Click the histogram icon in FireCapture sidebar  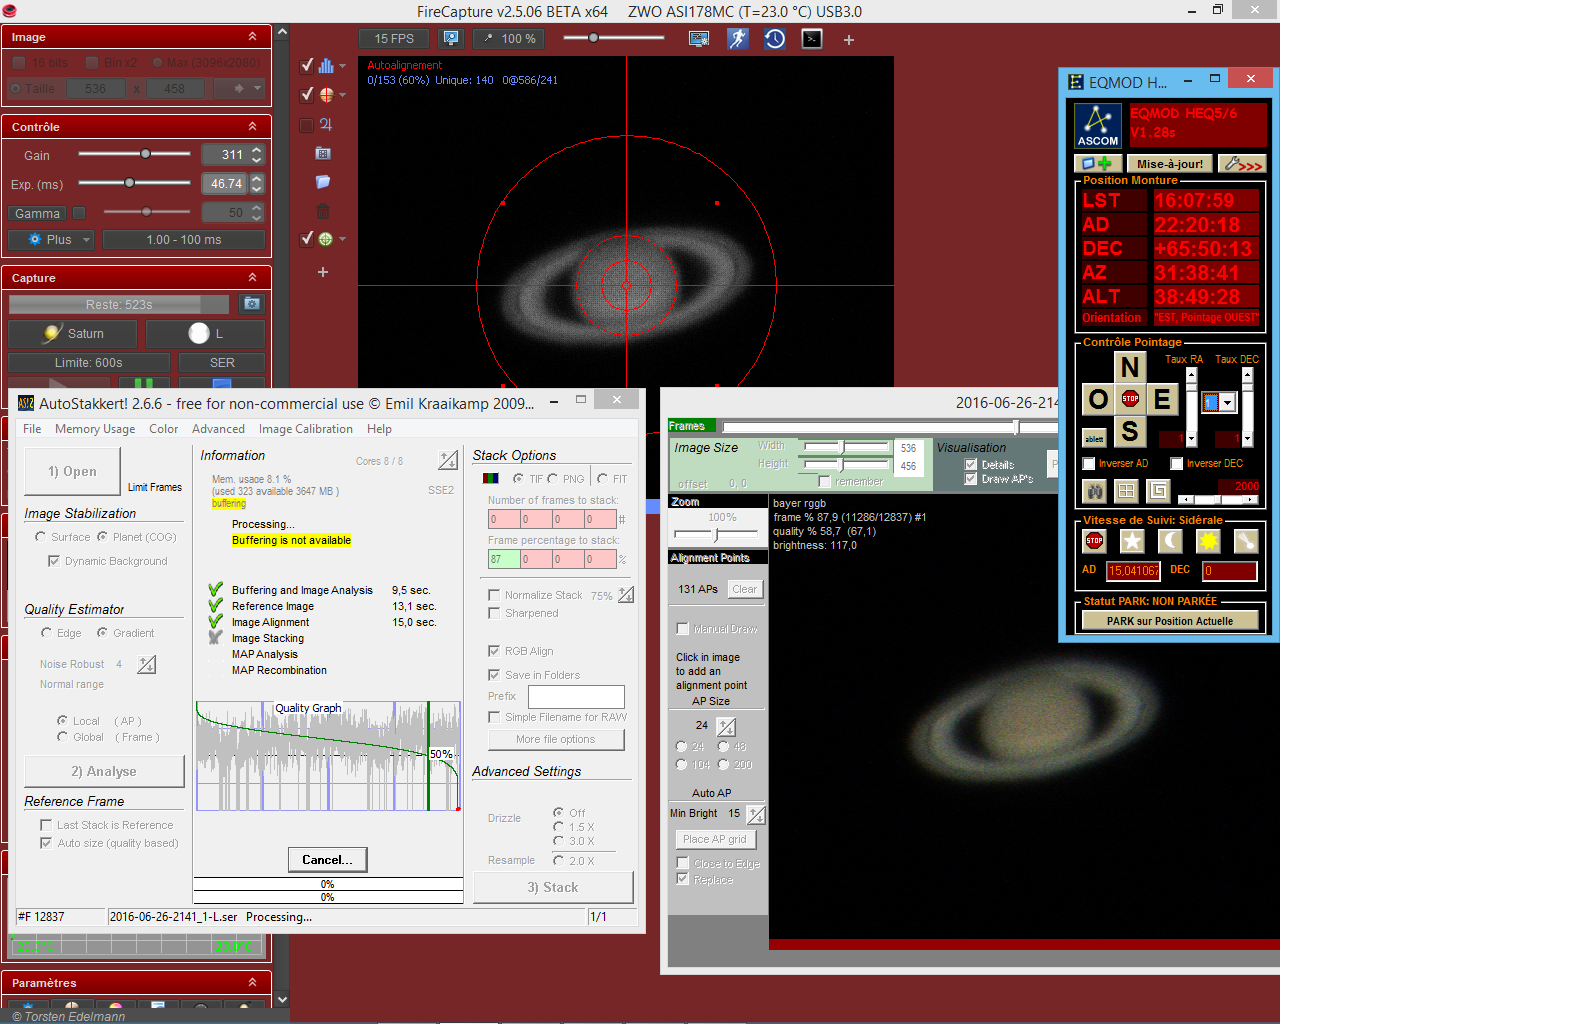(x=326, y=66)
